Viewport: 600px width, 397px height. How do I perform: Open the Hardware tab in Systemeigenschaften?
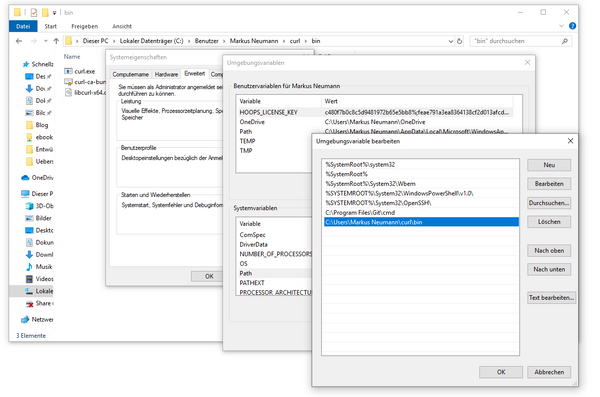[166, 74]
